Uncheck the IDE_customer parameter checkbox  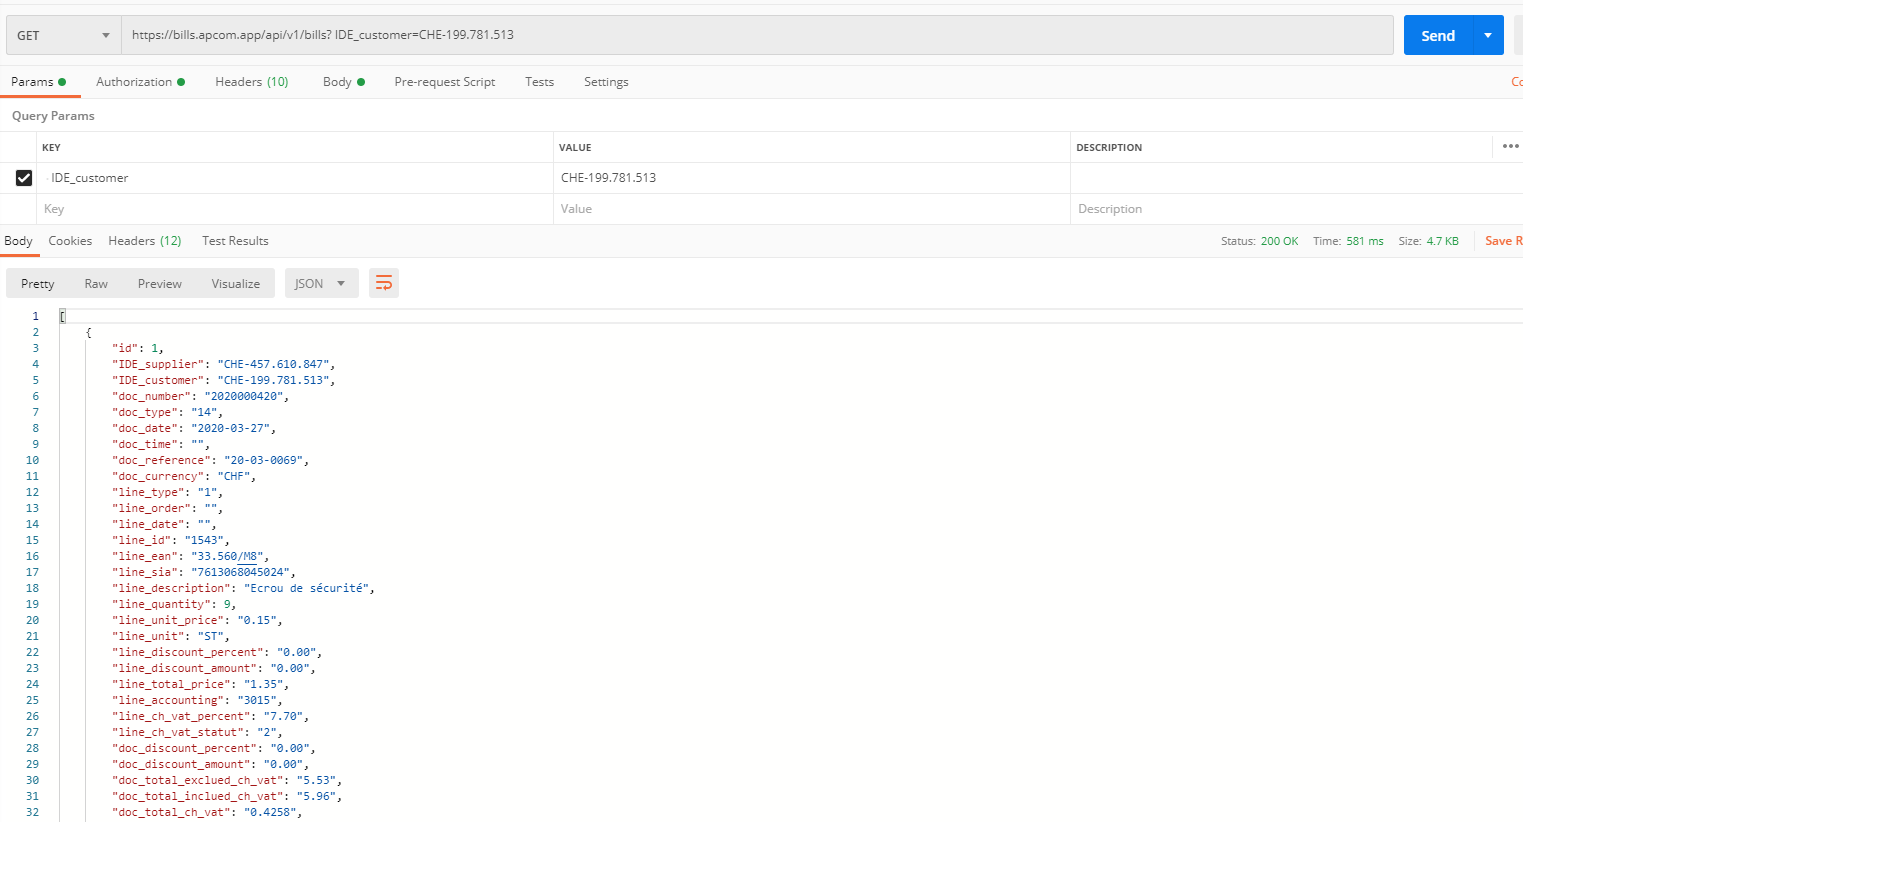(x=24, y=178)
